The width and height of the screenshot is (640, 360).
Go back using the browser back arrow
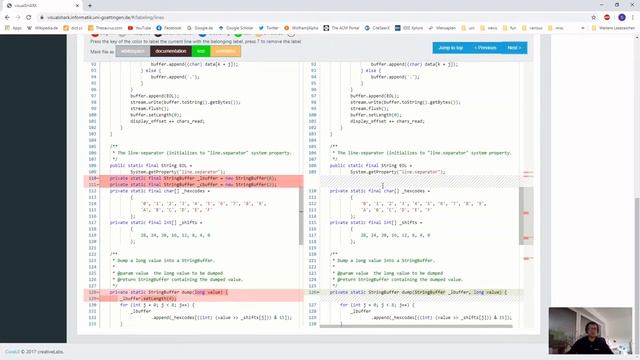point(7,18)
